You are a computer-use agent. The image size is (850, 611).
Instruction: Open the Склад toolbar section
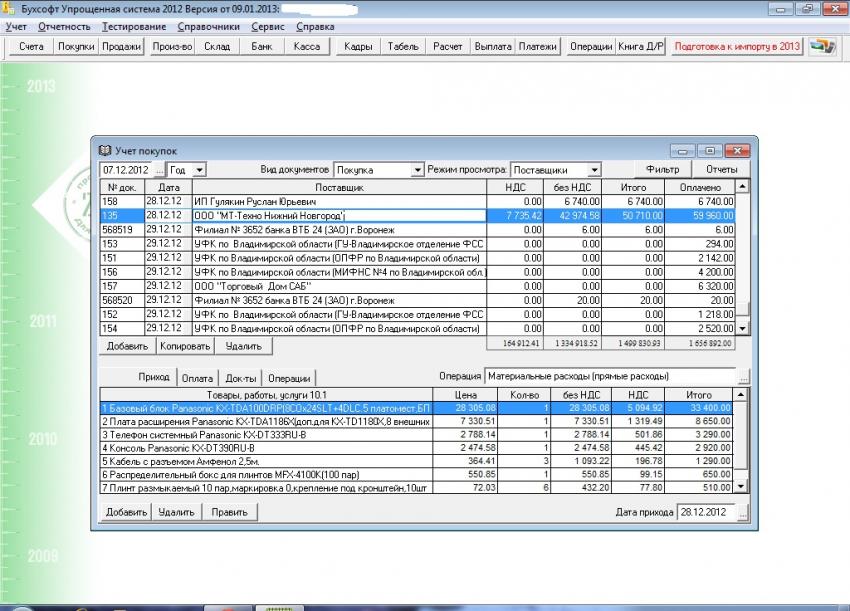point(217,46)
